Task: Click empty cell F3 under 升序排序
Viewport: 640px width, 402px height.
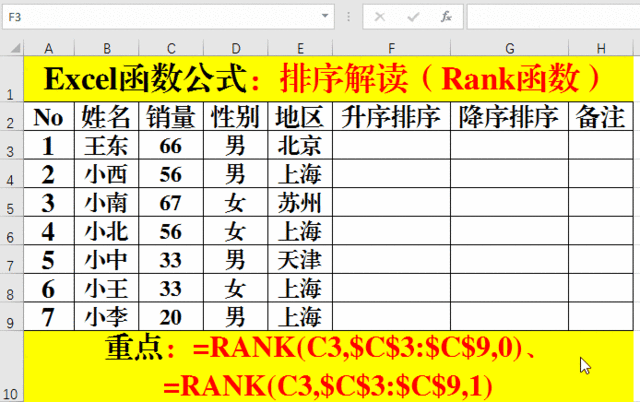Action: click(391, 145)
